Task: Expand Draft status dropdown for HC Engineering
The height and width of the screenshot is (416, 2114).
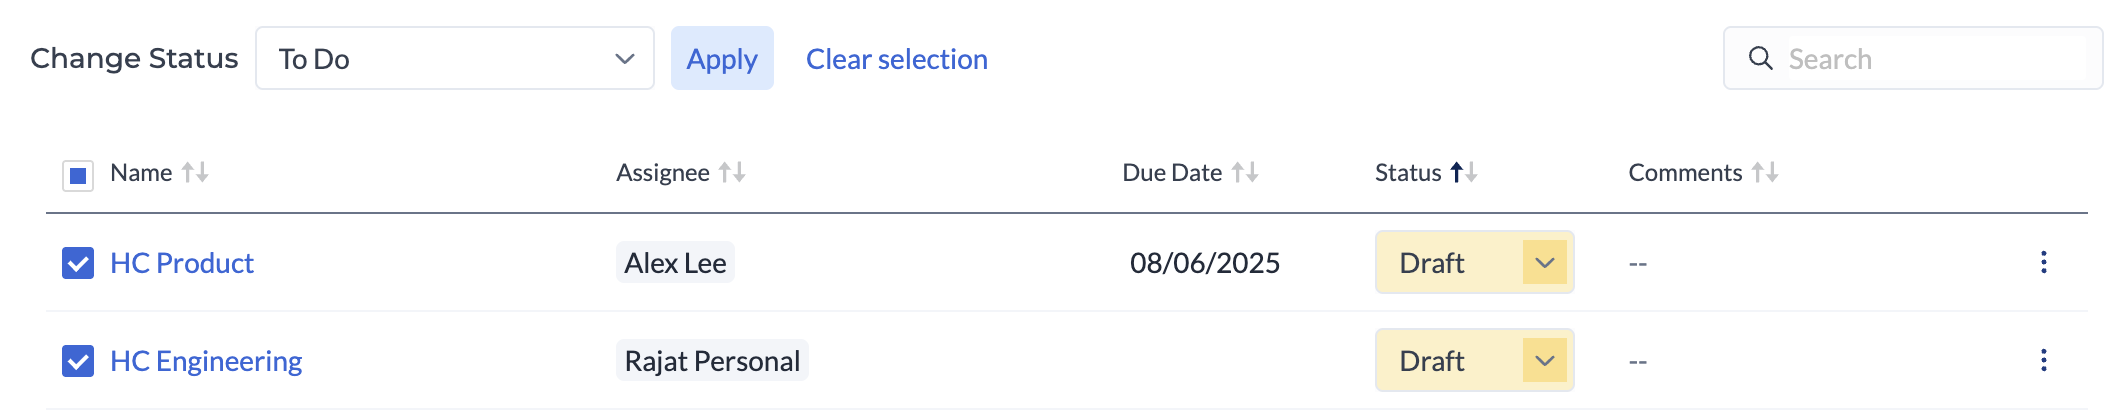Action: [1544, 361]
